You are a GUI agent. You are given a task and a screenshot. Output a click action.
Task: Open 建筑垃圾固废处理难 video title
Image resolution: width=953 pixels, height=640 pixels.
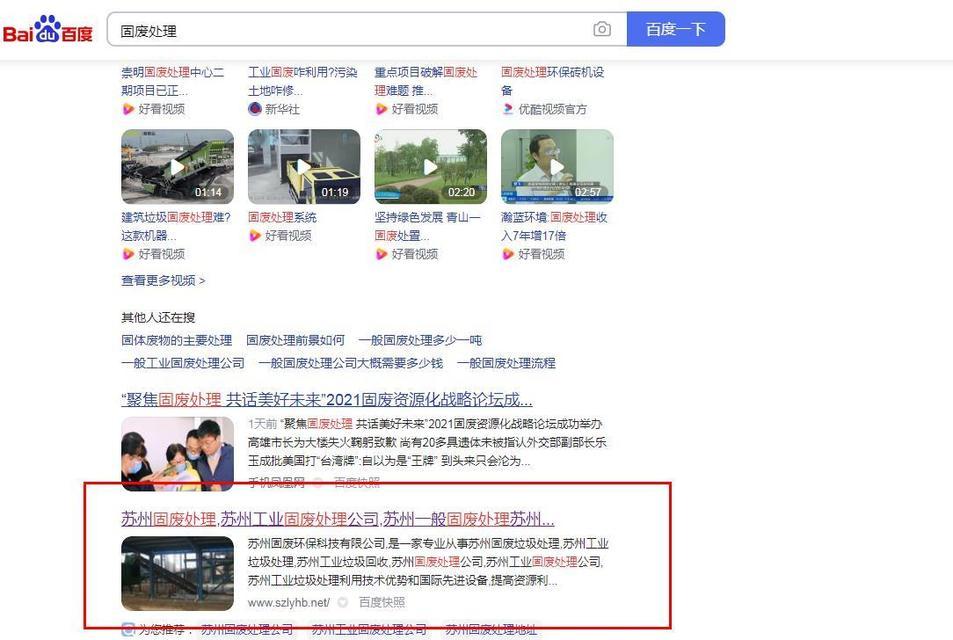[x=176, y=226]
